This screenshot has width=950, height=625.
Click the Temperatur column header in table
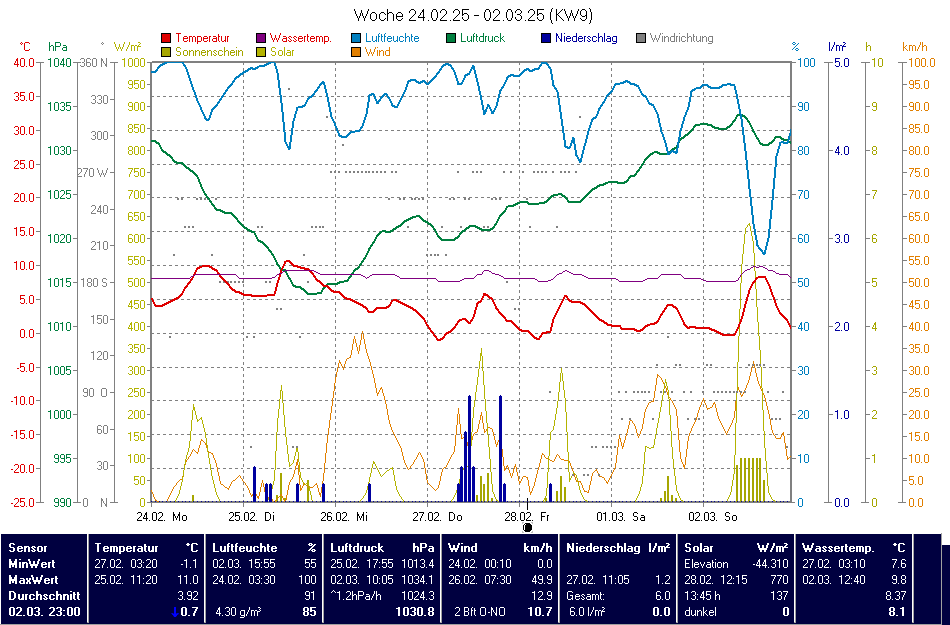127,548
